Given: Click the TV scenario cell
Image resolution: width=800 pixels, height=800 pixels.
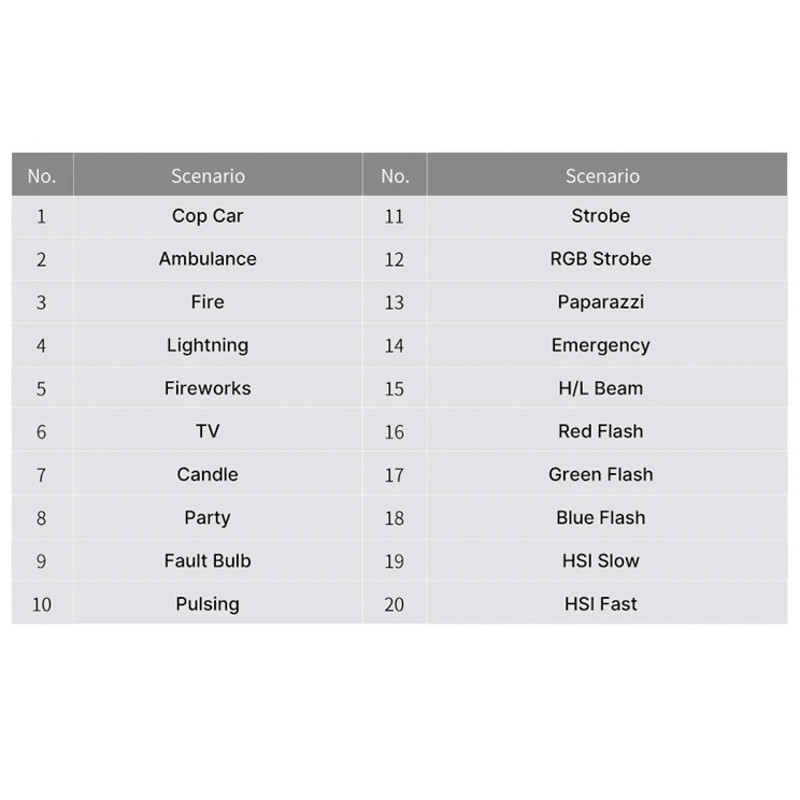Looking at the screenshot, I should coord(207,431).
